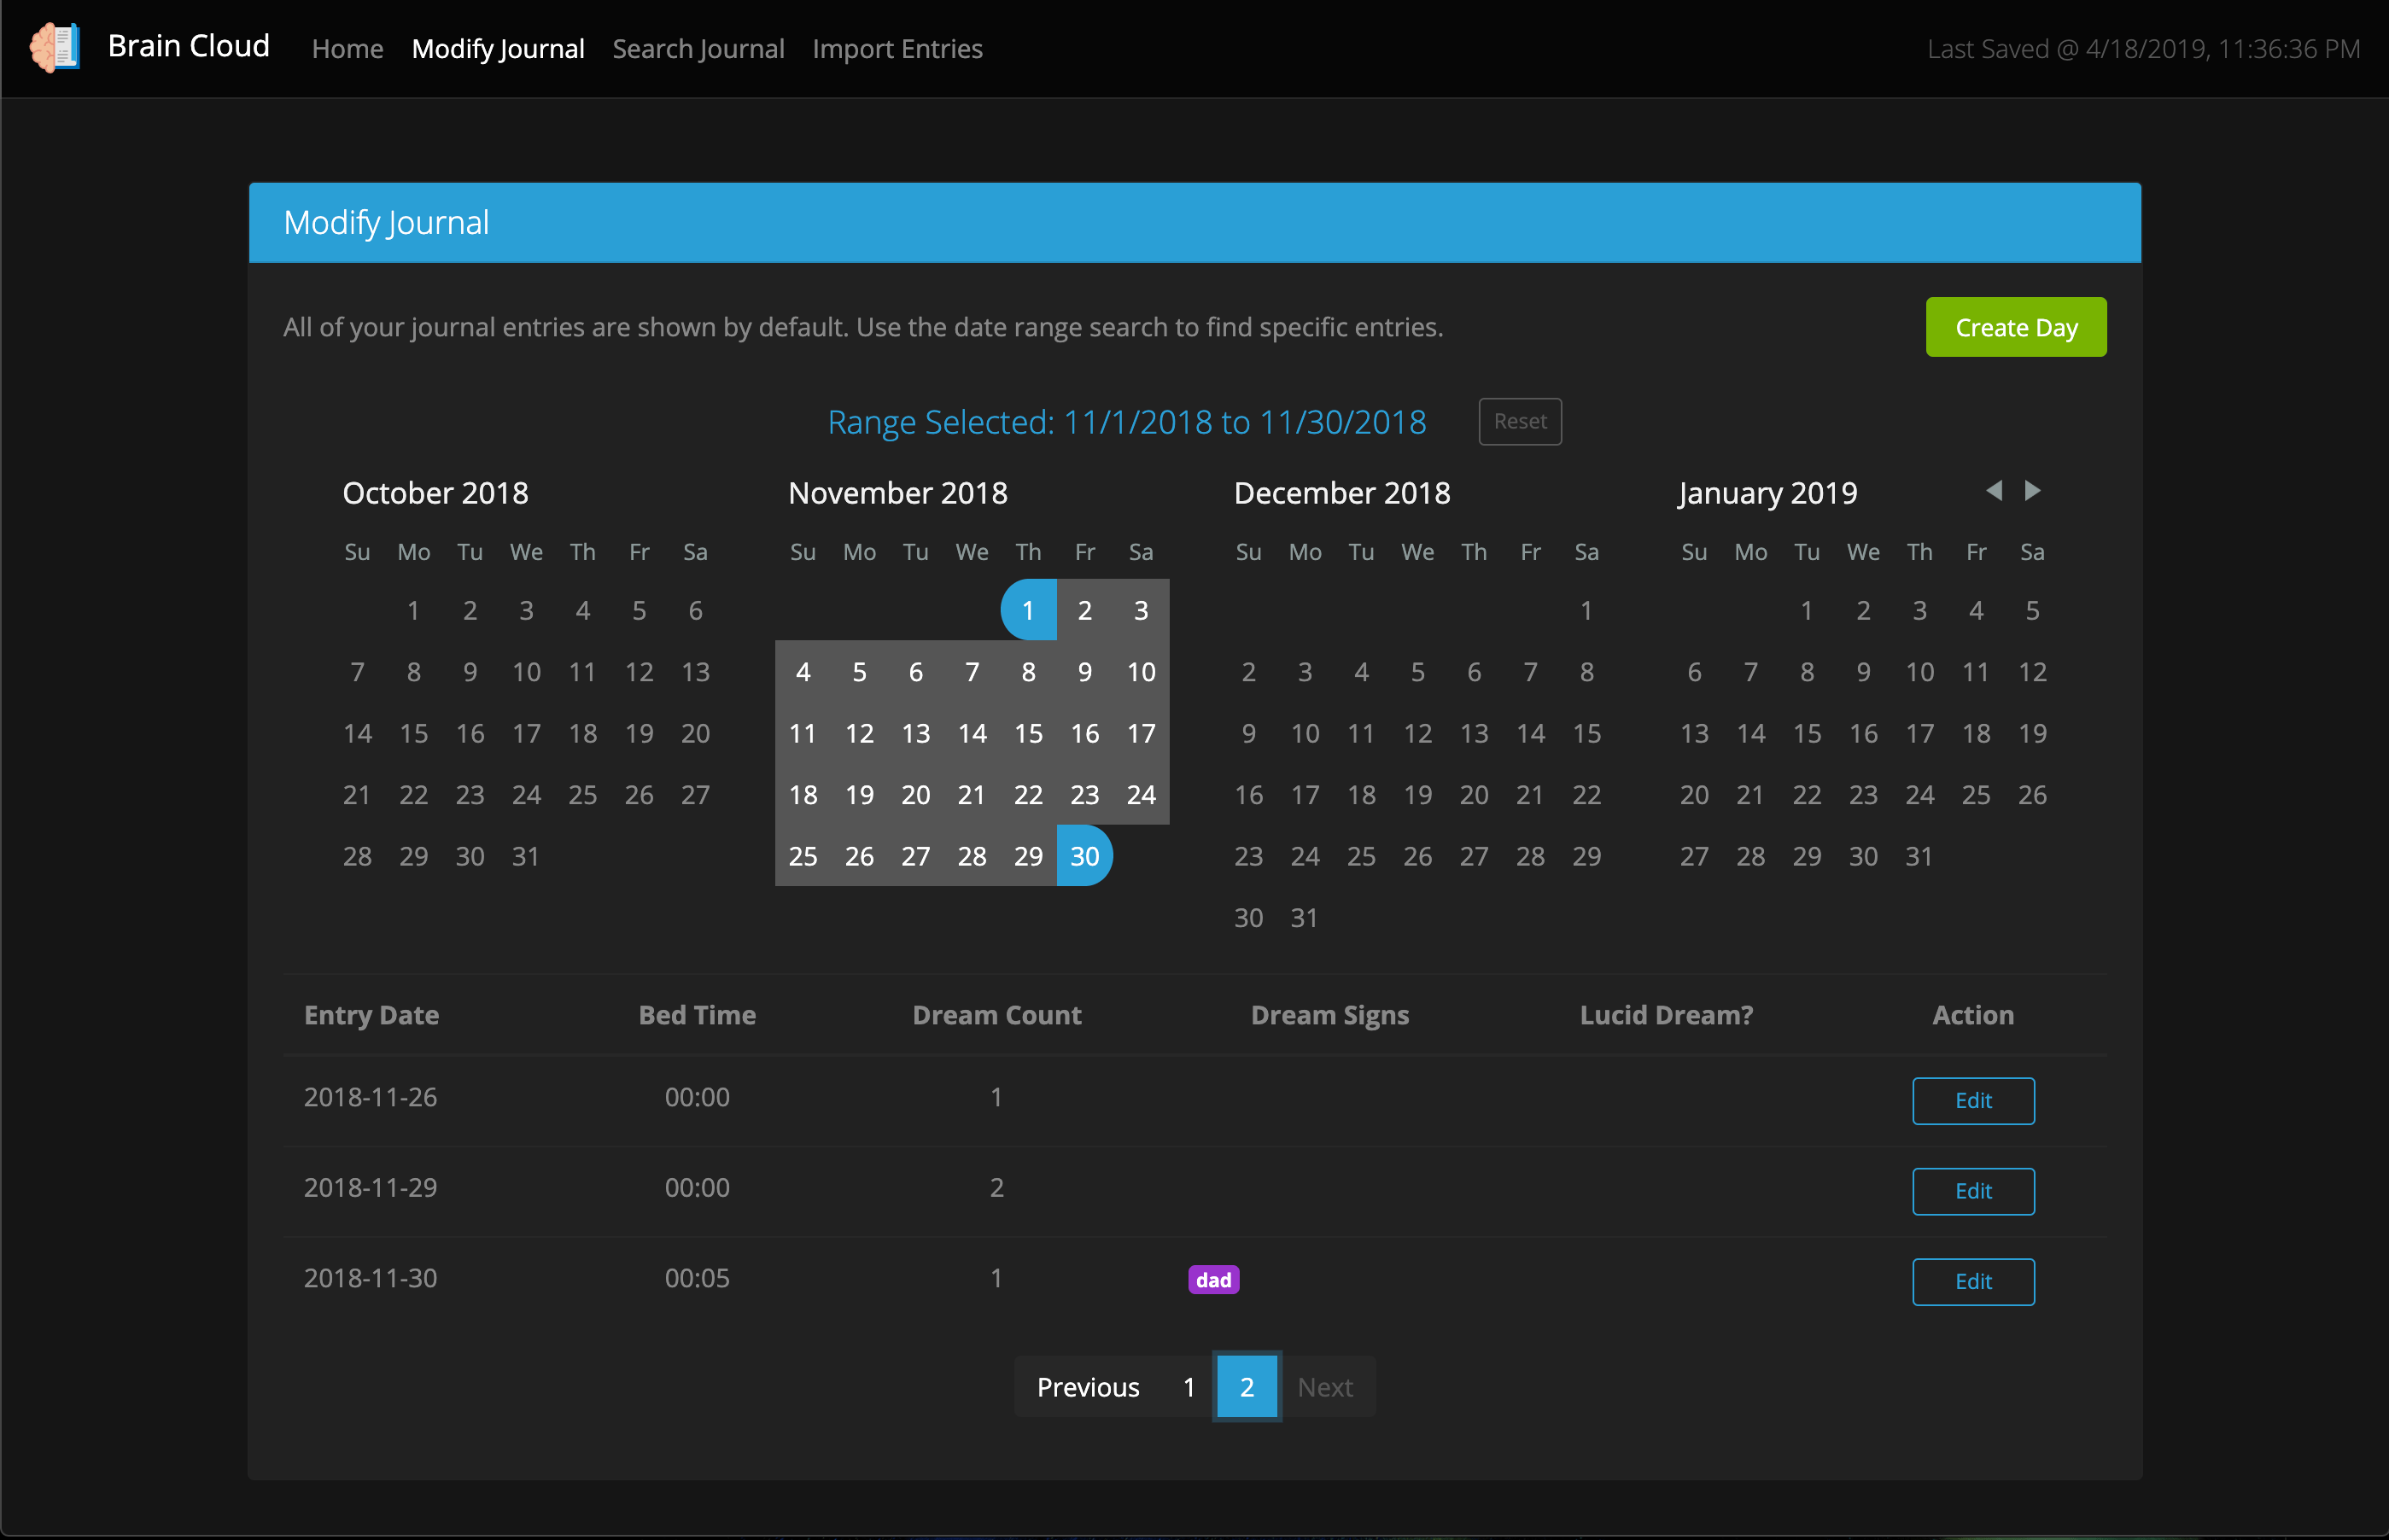Edit the 2018-11-26 entry
Viewport: 2389px width, 1540px height.
[1973, 1100]
